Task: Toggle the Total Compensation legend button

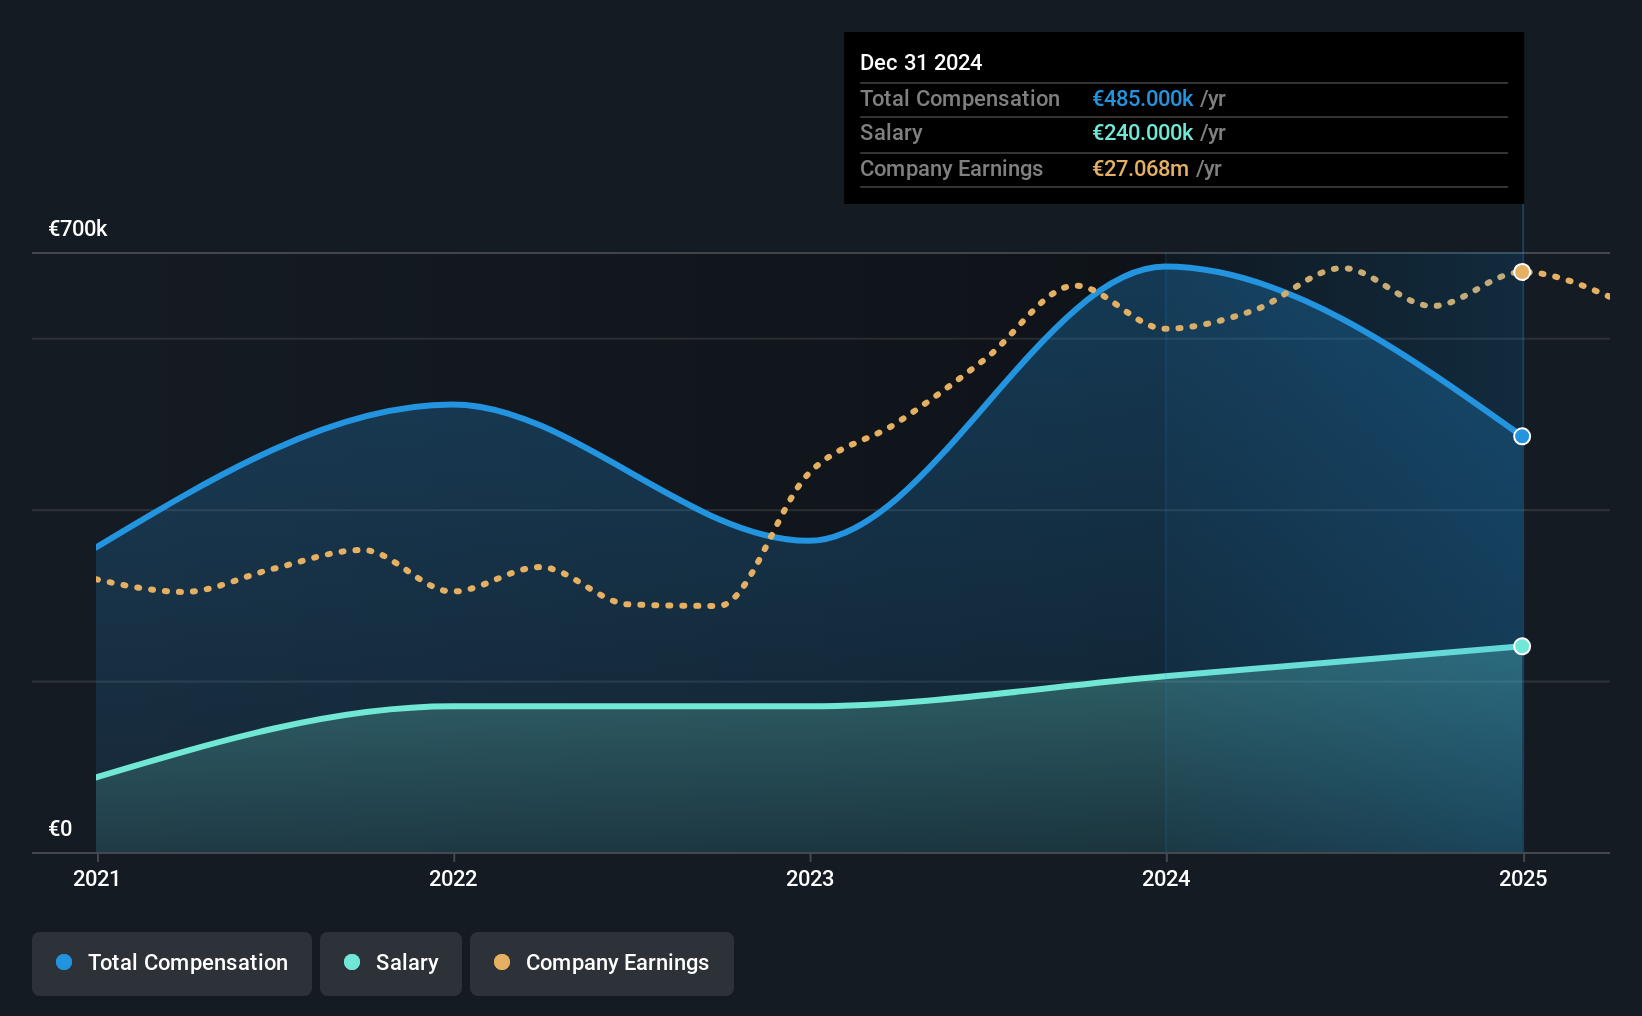Action: coord(172,963)
